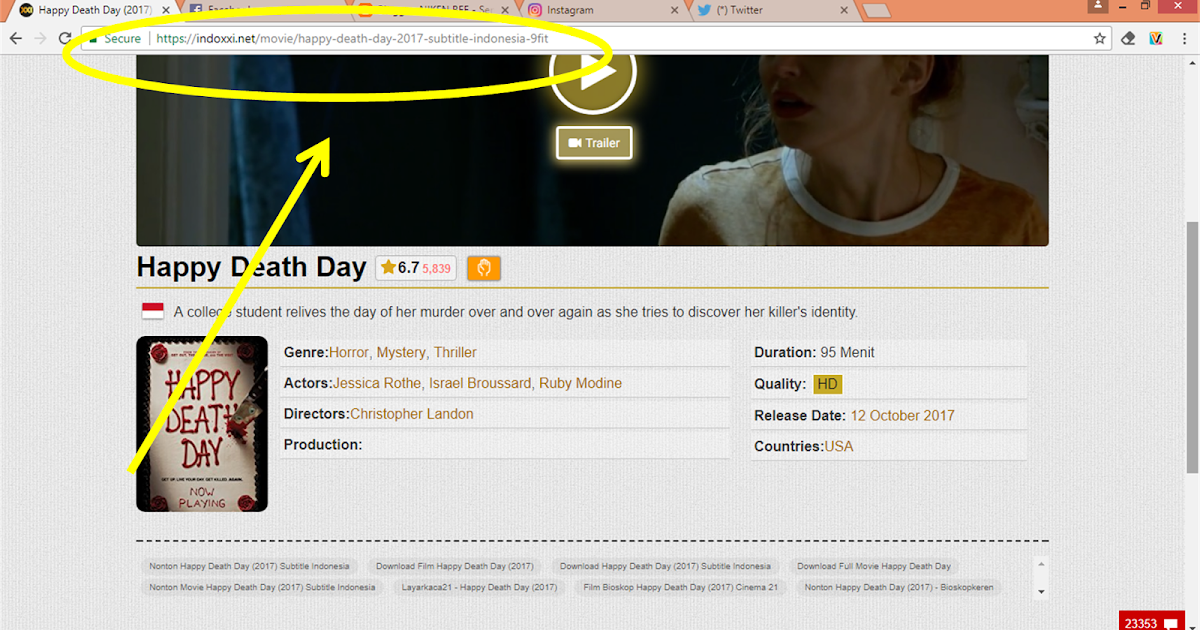This screenshot has width=1200, height=630.
Task: Open the red 23353 chat counter widget
Action: click(x=1152, y=622)
